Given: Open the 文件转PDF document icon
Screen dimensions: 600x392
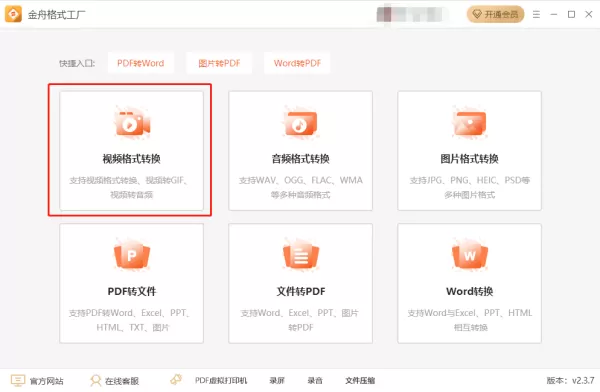Looking at the screenshot, I should [301, 255].
